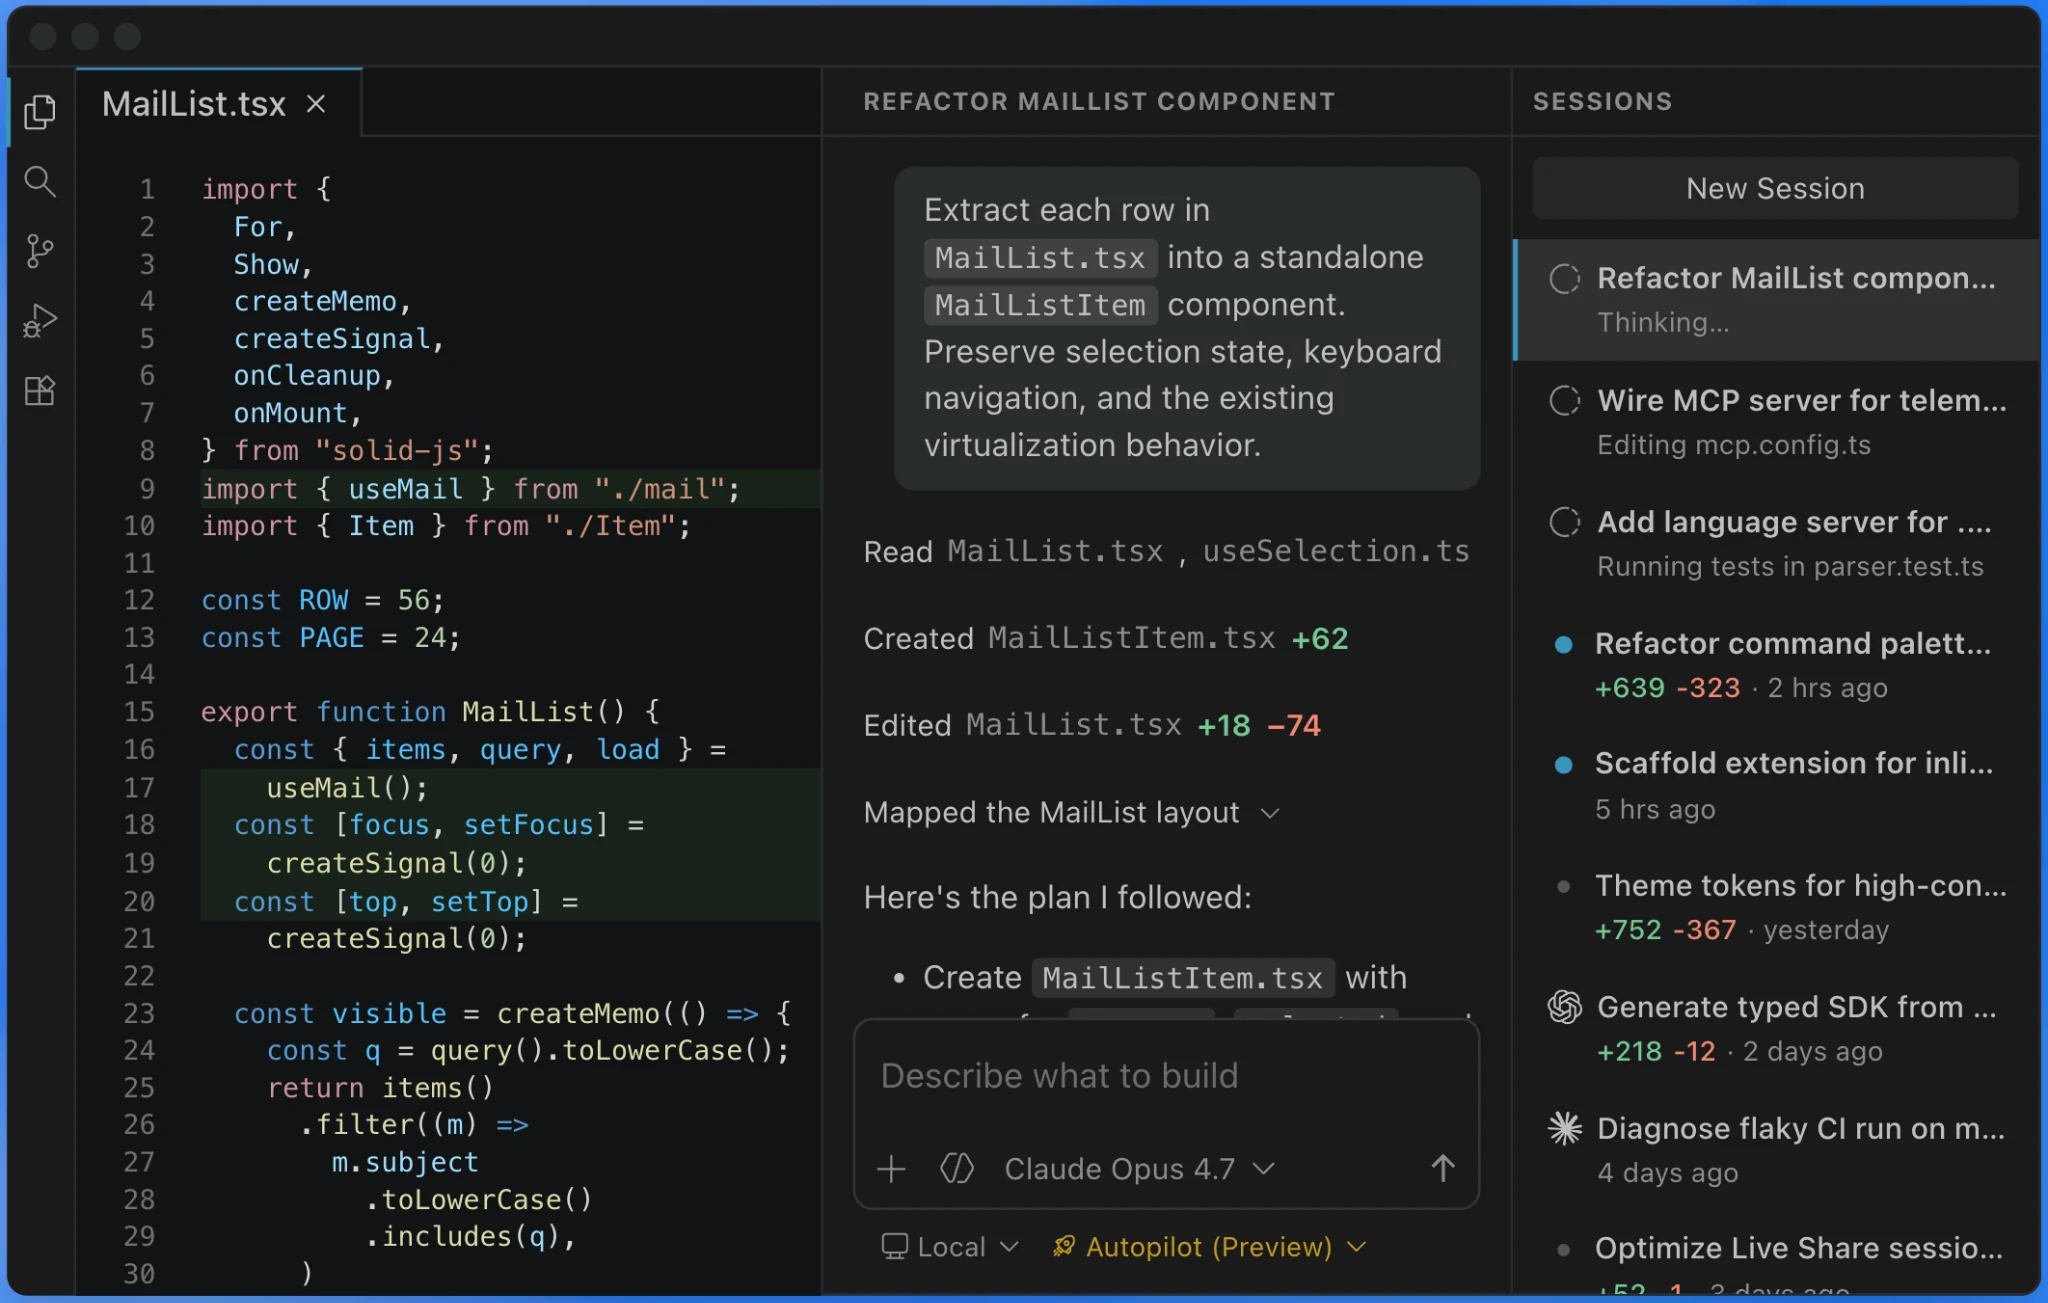Click the Claude starburst icon on Diagnose flaky CI
Screen dimensions: 2048x1303
click(x=1565, y=1129)
